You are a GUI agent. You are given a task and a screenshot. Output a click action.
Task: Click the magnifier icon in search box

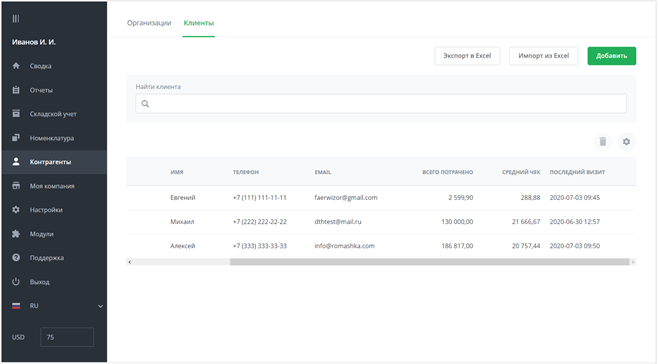(x=145, y=104)
